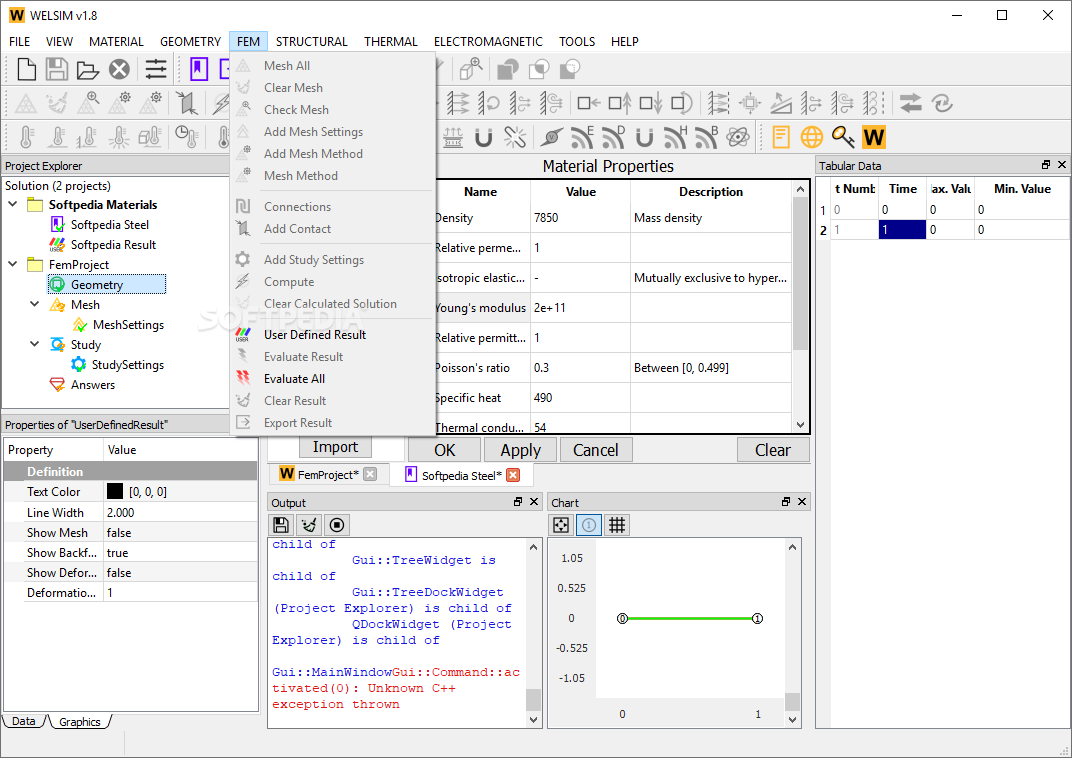
Task: Click the box with left arrow icon
Action: pos(589,103)
